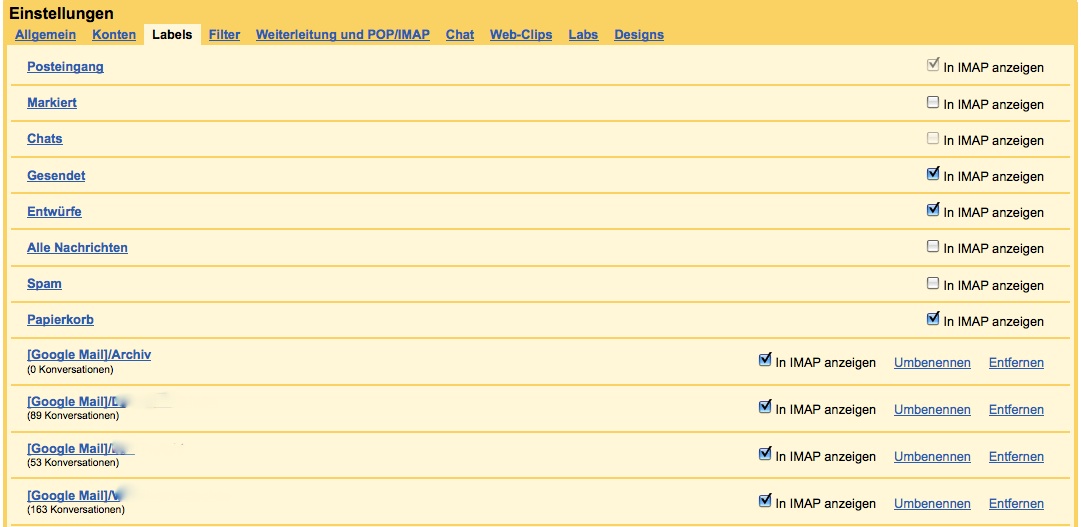Open the Papierkorb label link
The width and height of the screenshot is (1081, 527).
pos(60,320)
